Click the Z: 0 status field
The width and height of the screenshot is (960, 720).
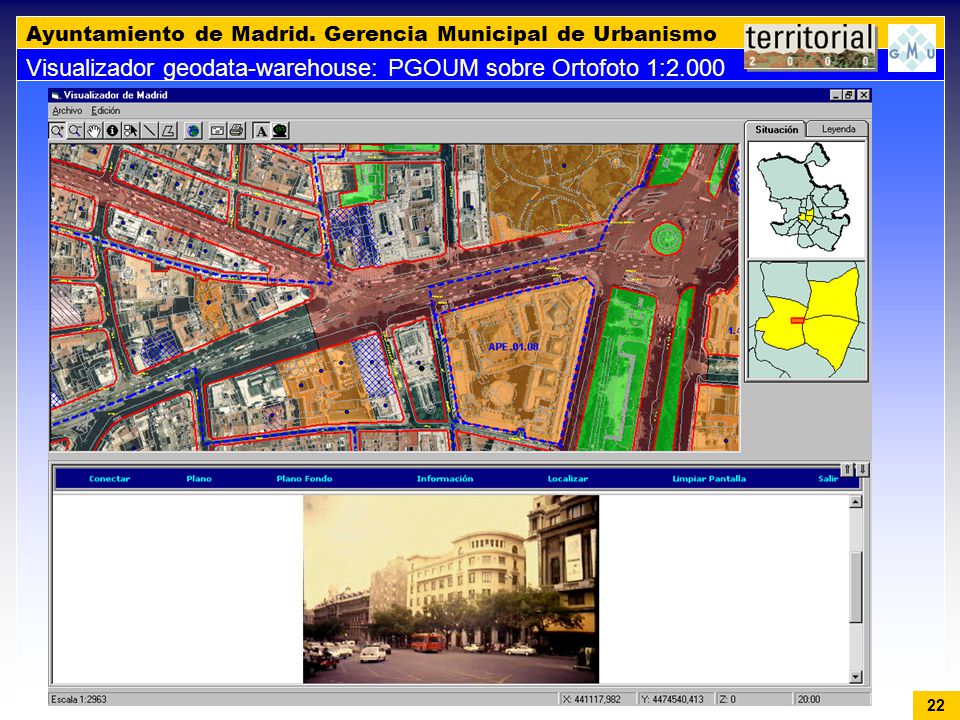[x=754, y=699]
